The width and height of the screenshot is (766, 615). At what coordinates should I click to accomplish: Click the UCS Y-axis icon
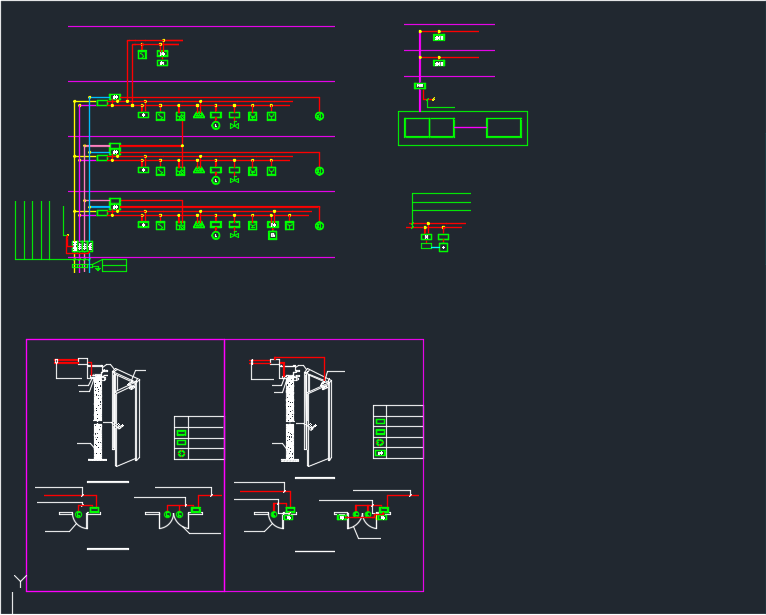point(20,581)
